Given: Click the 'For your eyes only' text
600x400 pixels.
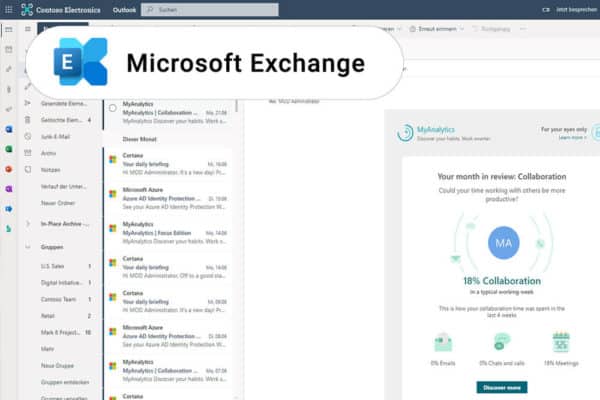Looking at the screenshot, I should (563, 129).
